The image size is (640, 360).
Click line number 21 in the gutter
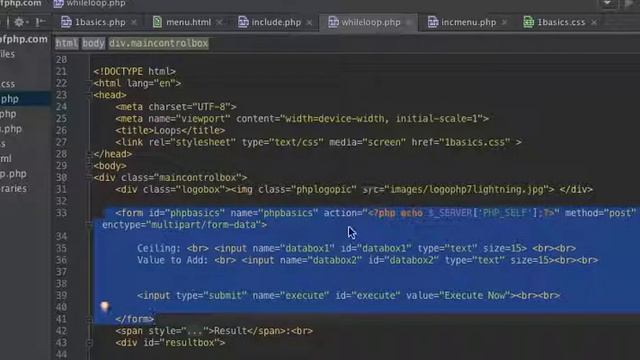(61, 71)
